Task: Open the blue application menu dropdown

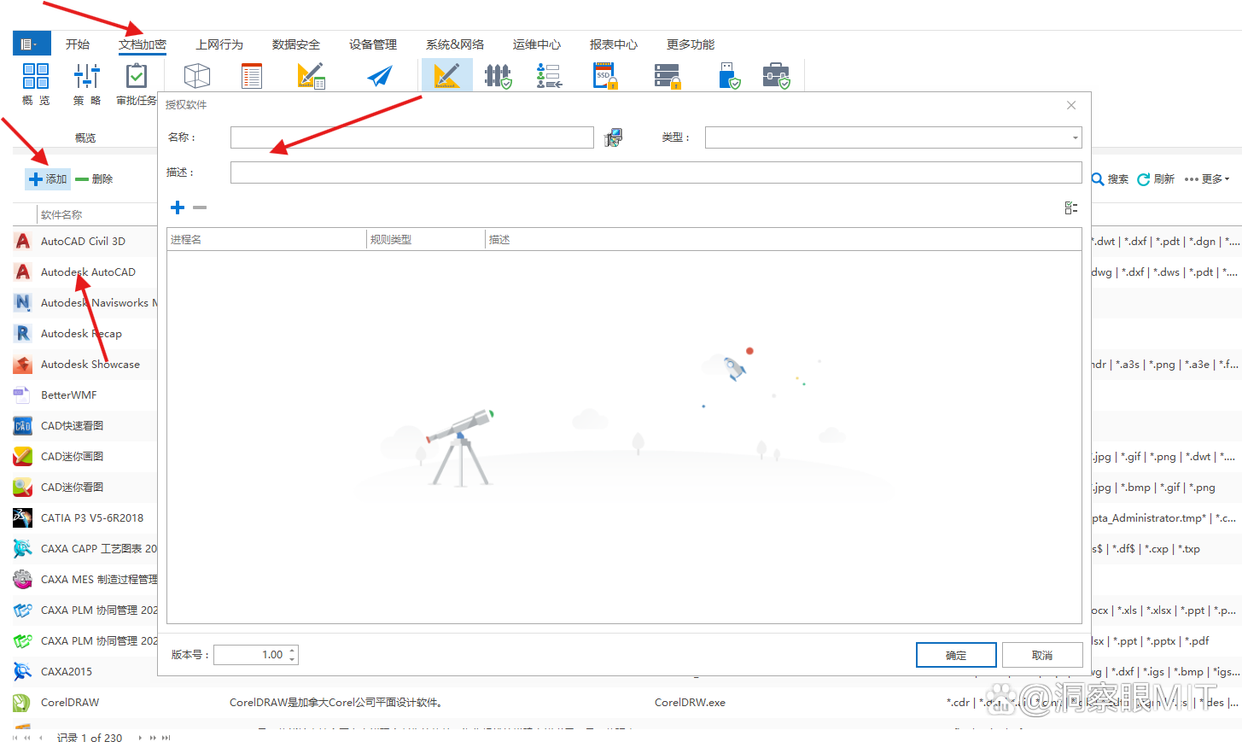Action: [x=29, y=44]
